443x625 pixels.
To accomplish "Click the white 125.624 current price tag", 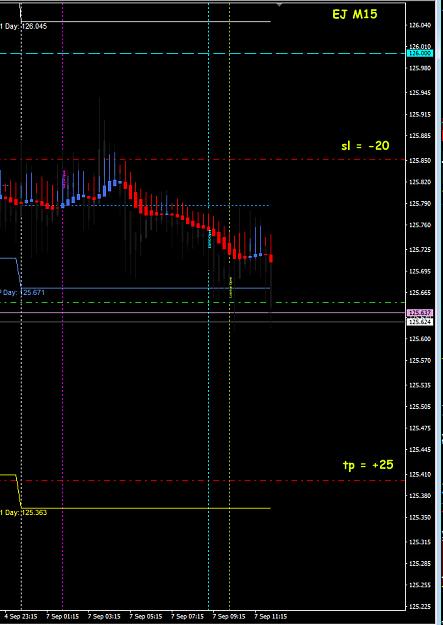I will [x=419, y=321].
